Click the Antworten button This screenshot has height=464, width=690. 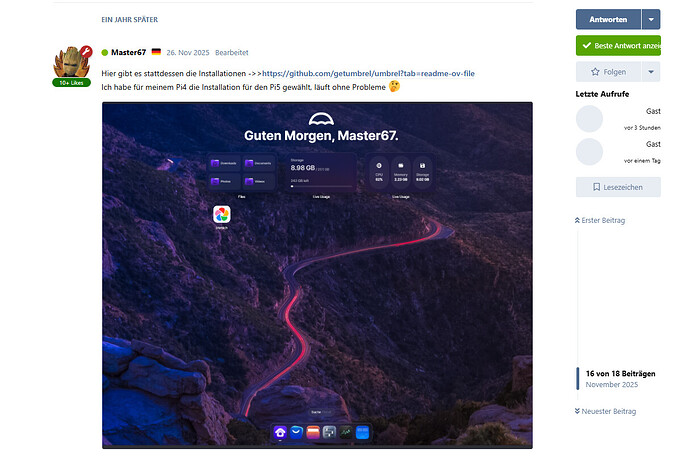pos(608,19)
